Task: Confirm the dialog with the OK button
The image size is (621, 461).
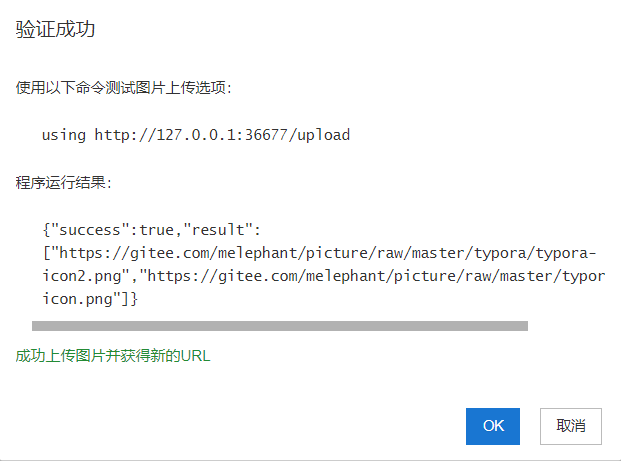Action: point(493,426)
